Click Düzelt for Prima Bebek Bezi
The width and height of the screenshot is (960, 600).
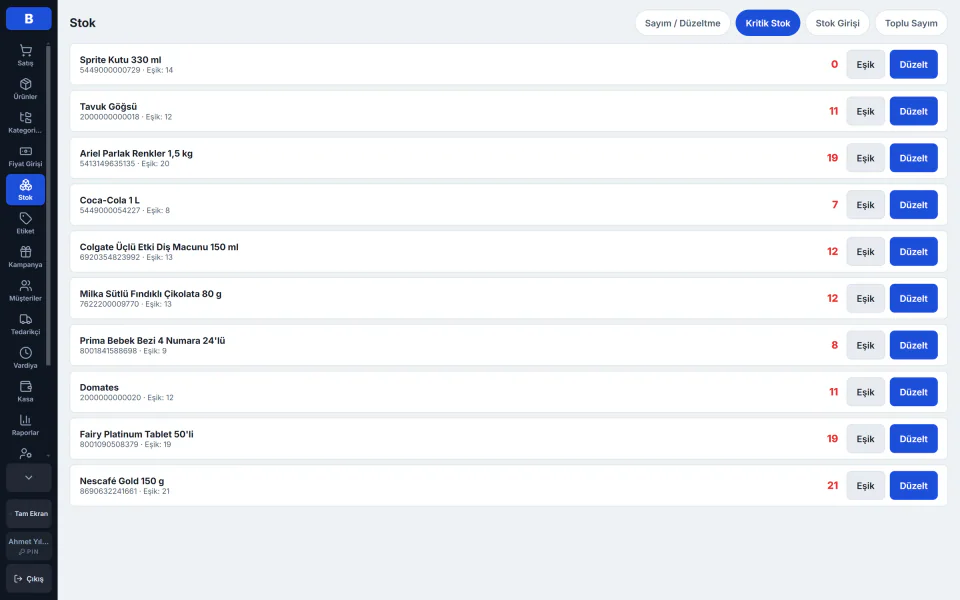click(x=913, y=345)
